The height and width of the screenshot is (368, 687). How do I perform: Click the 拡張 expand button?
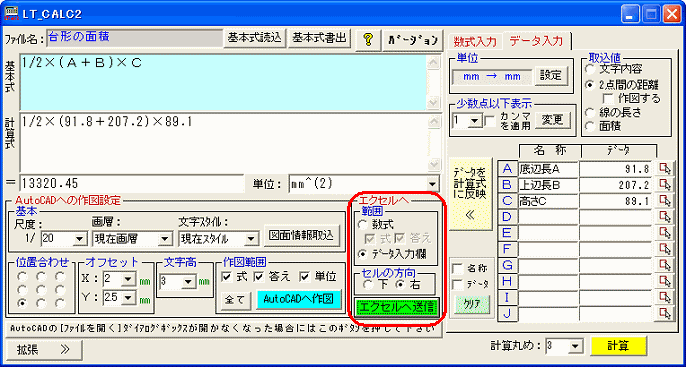point(44,350)
